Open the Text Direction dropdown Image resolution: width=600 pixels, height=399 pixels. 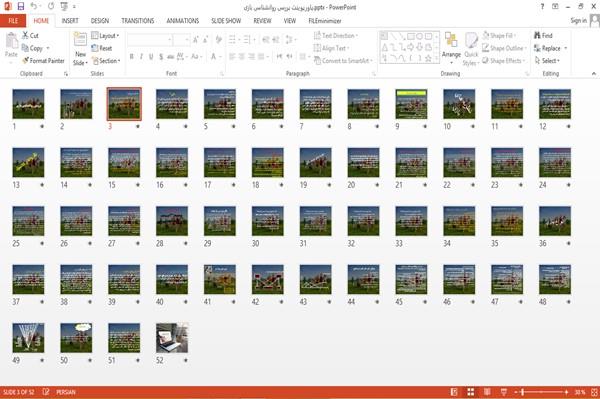coord(336,35)
